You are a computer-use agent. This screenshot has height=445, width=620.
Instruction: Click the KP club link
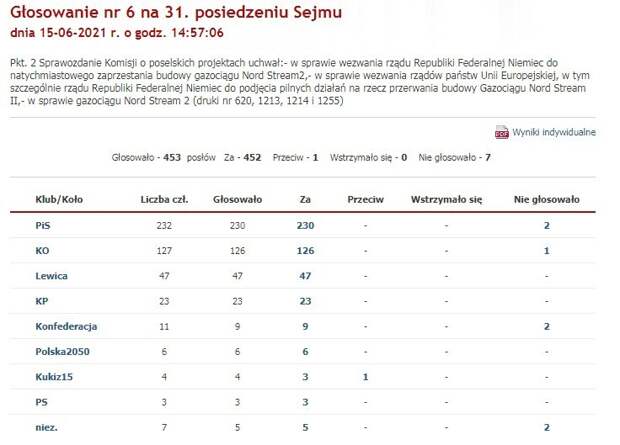click(x=42, y=301)
